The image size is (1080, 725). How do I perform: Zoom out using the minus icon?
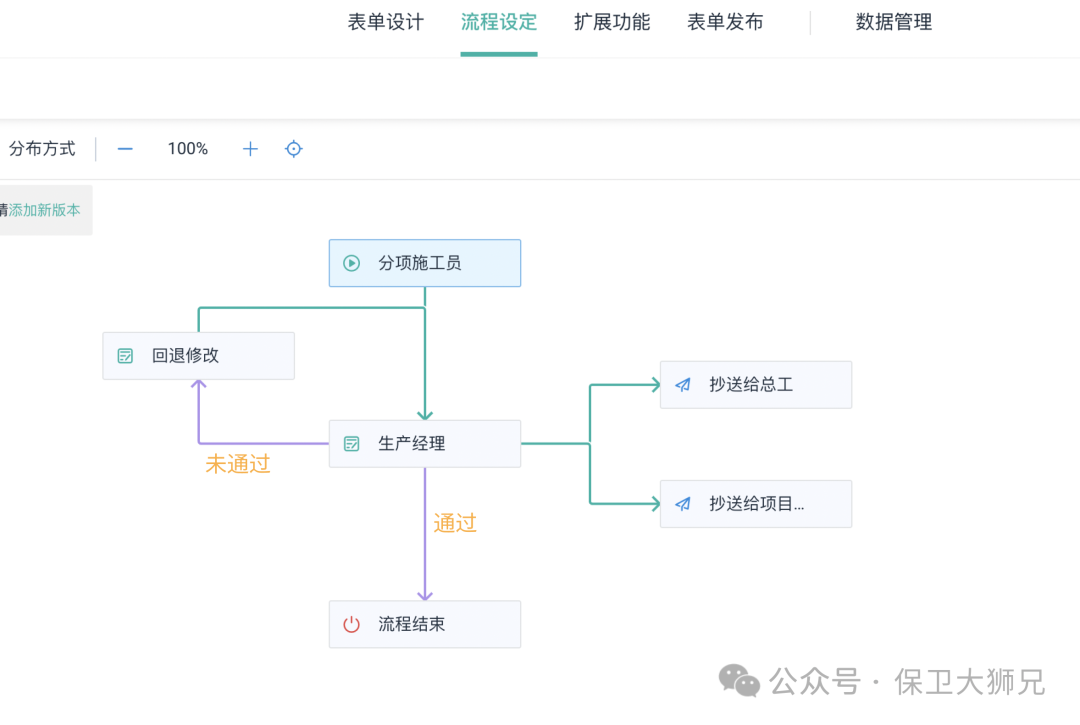pos(124,148)
